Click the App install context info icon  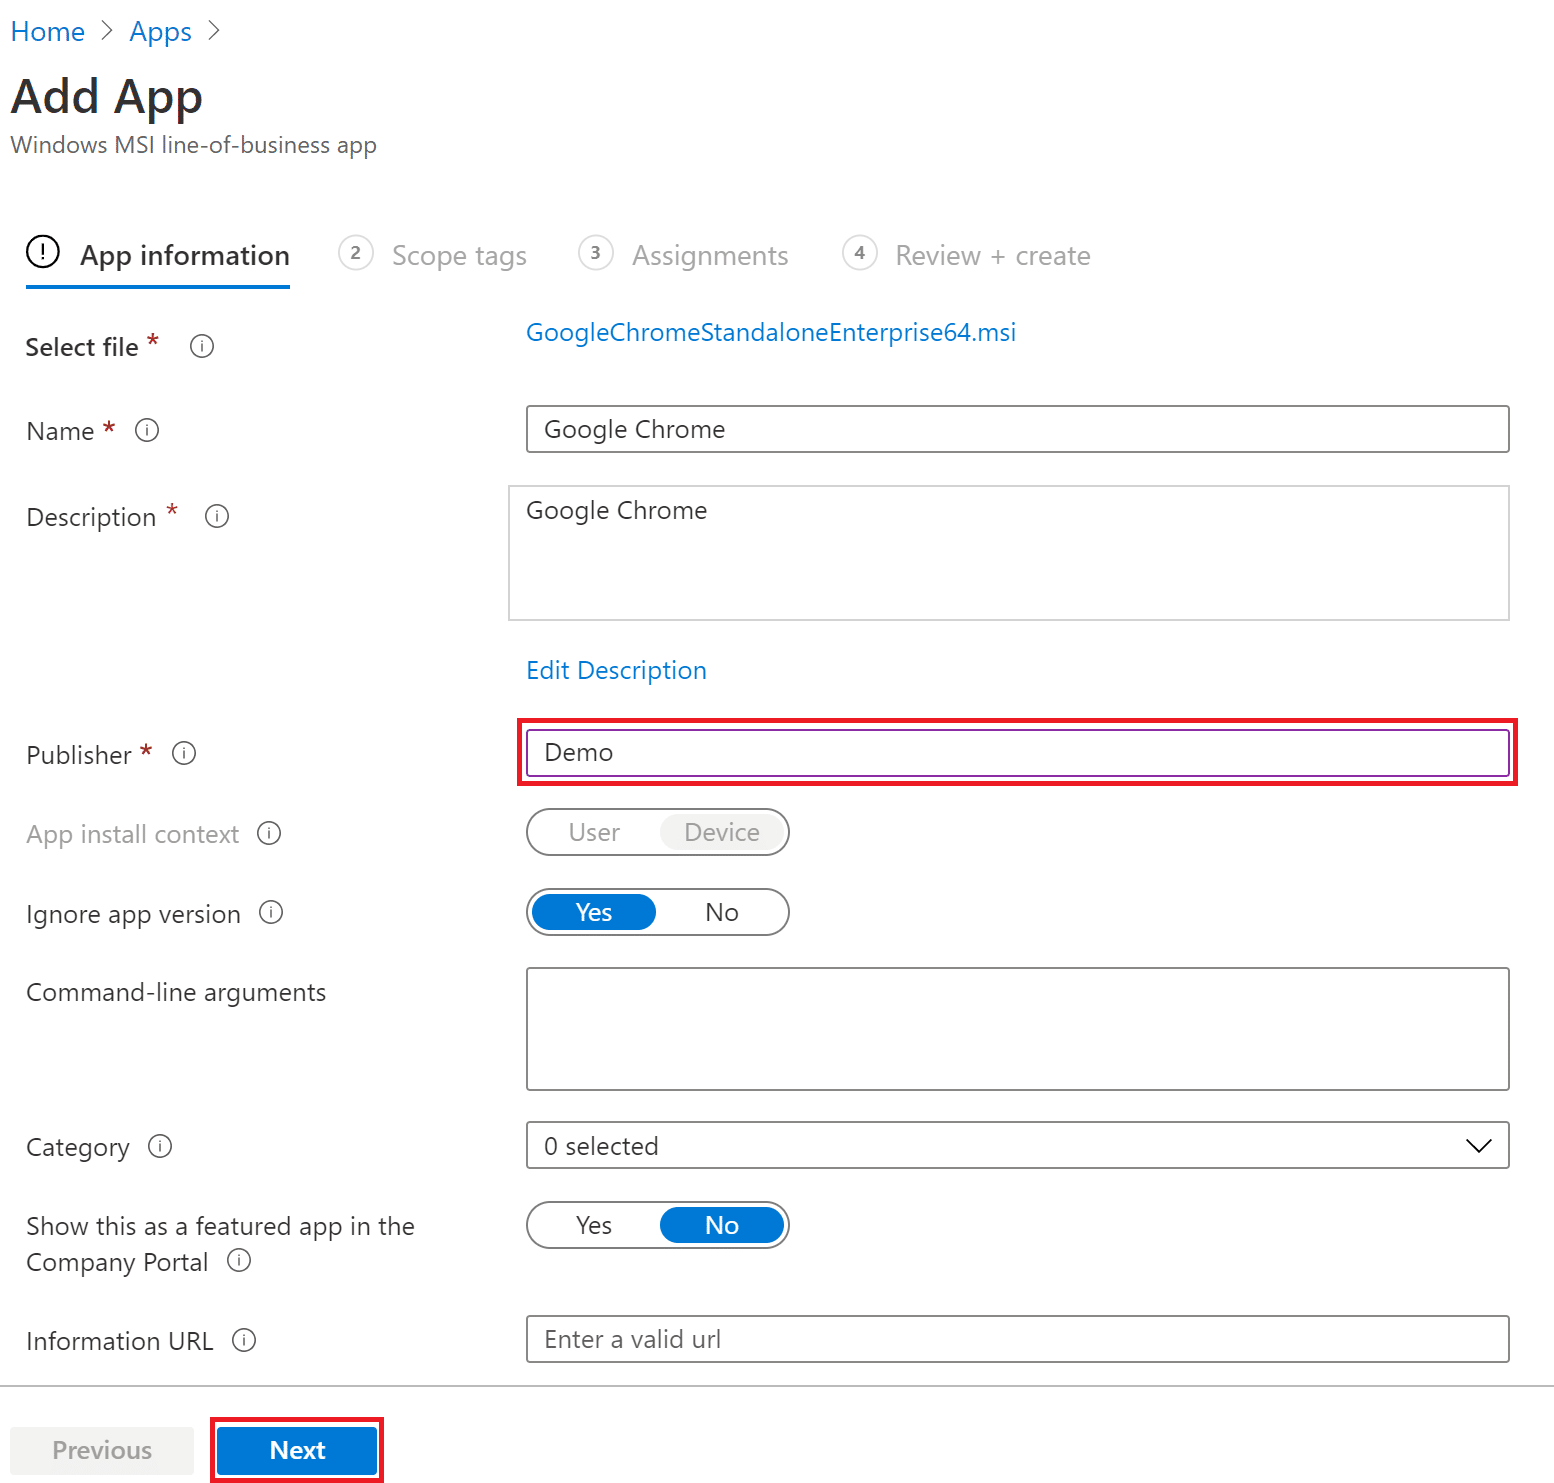[x=268, y=833]
